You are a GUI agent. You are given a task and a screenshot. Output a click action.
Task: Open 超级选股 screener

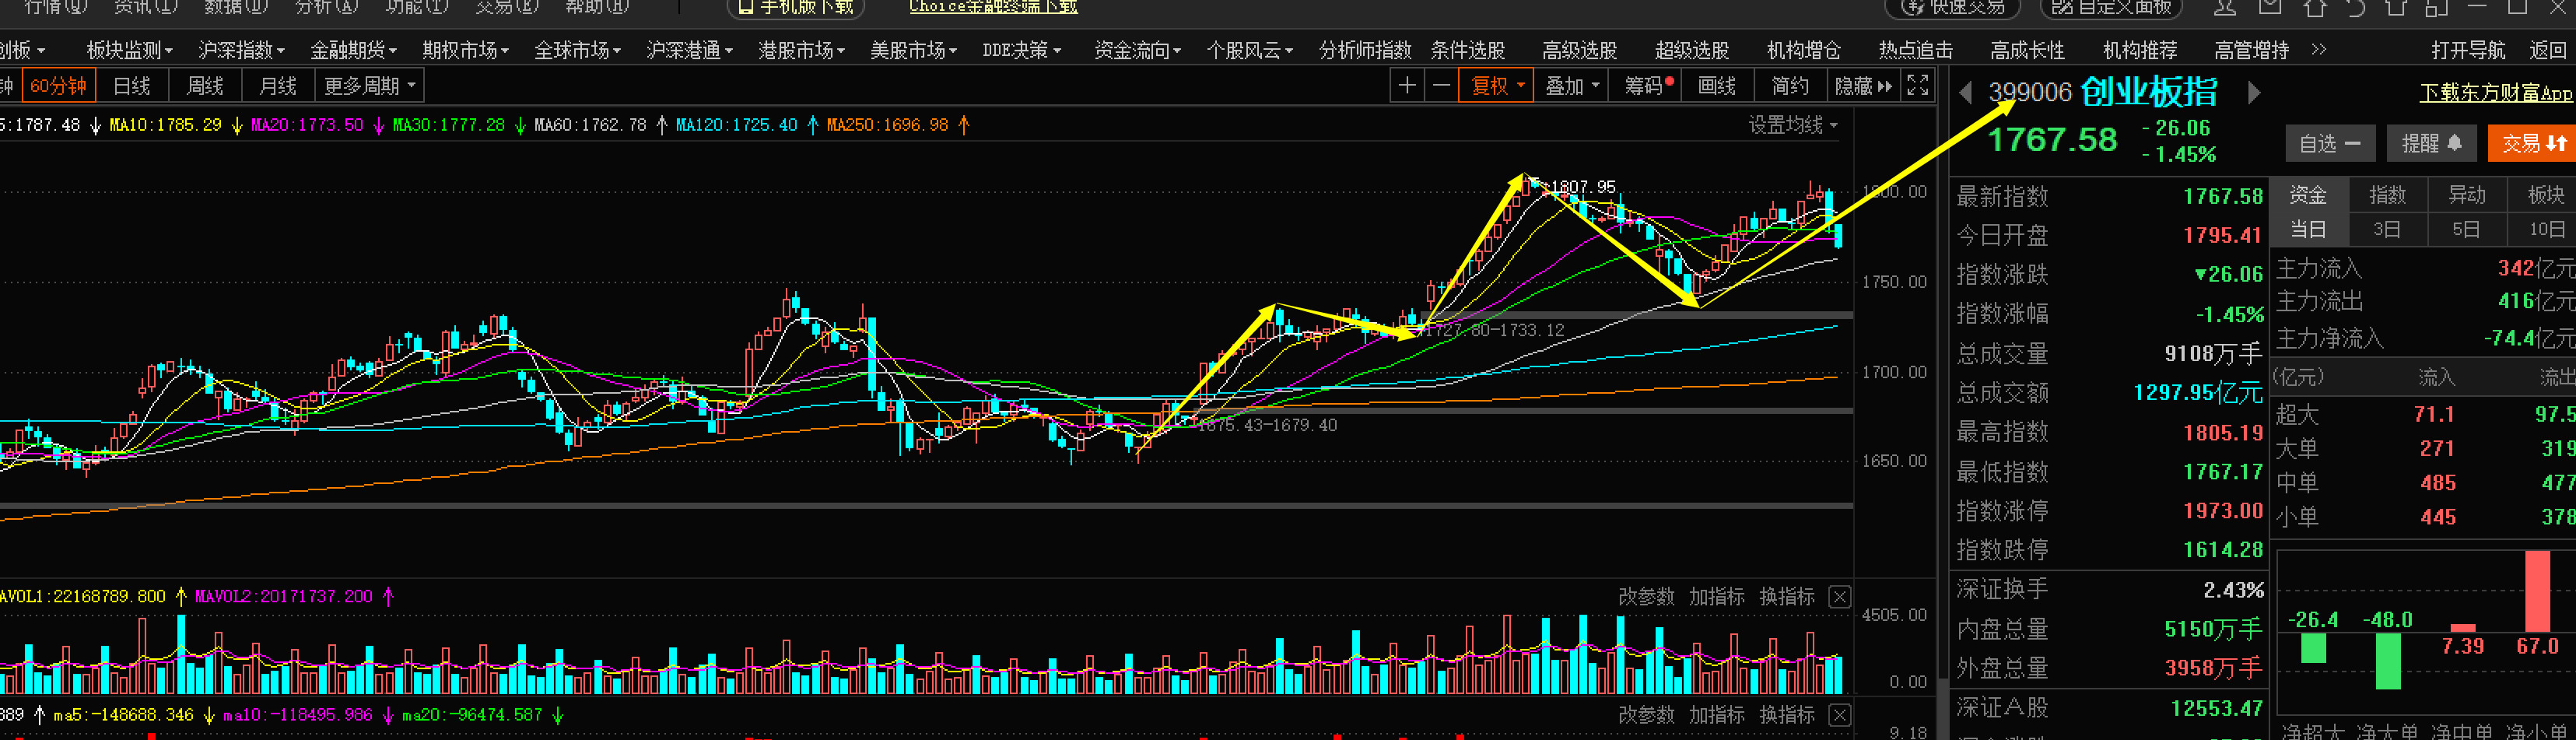1691,50
